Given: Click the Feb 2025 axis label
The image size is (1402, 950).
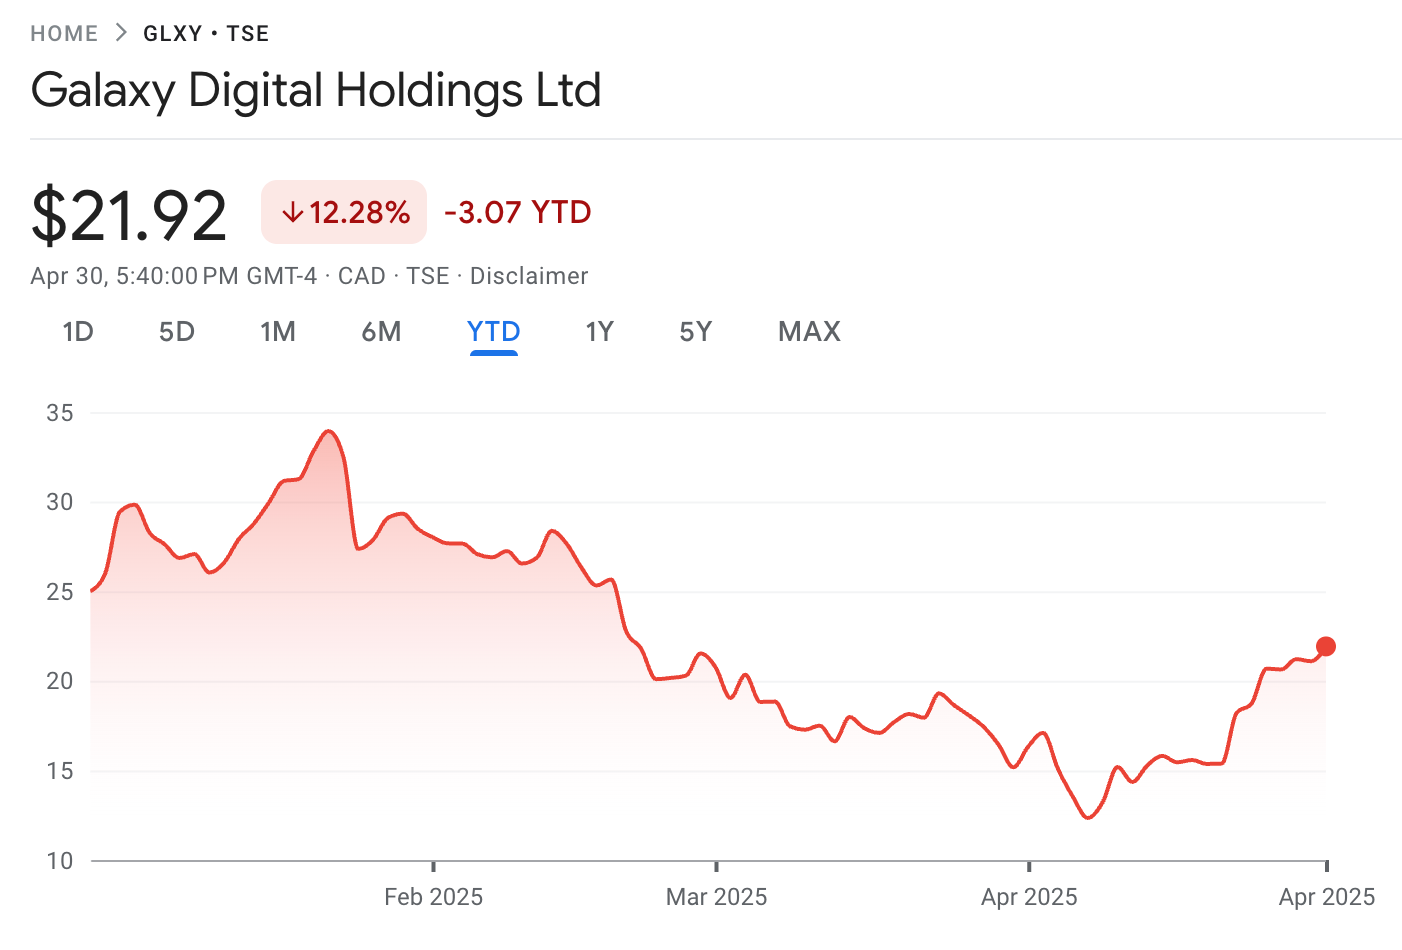Looking at the screenshot, I should (x=434, y=897).
